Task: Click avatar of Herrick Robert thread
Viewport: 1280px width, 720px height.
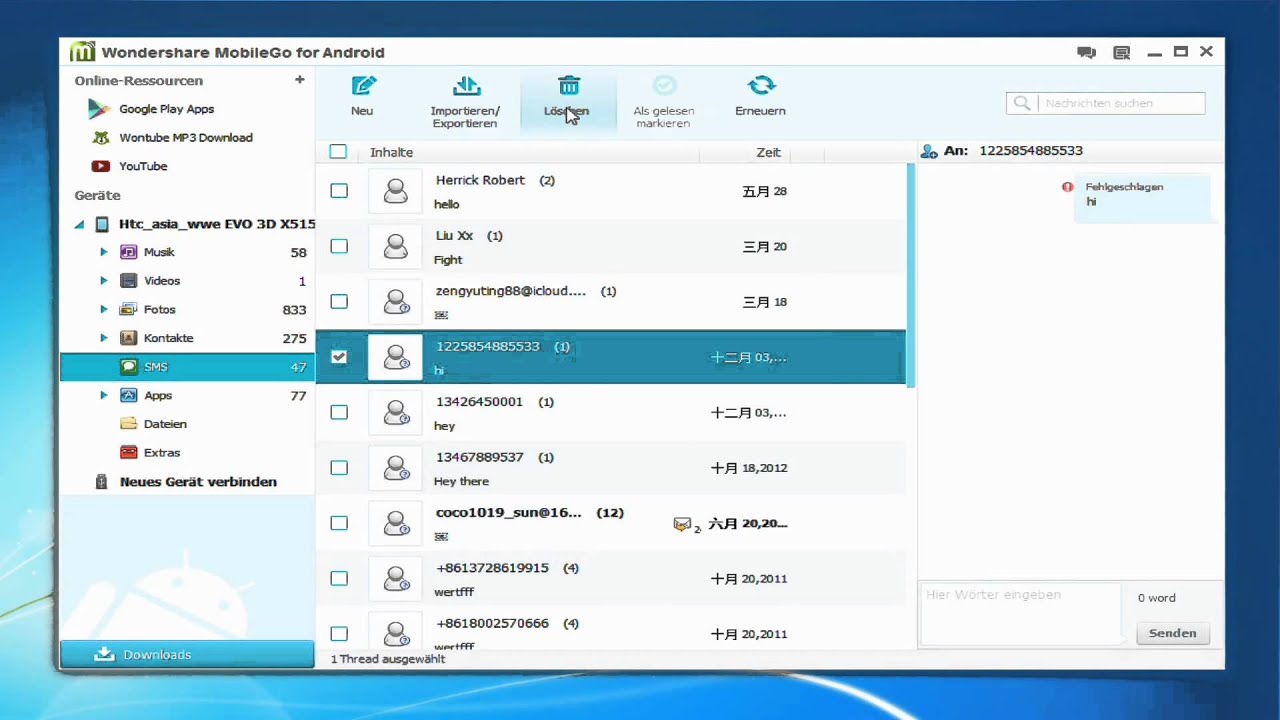Action: click(x=396, y=191)
